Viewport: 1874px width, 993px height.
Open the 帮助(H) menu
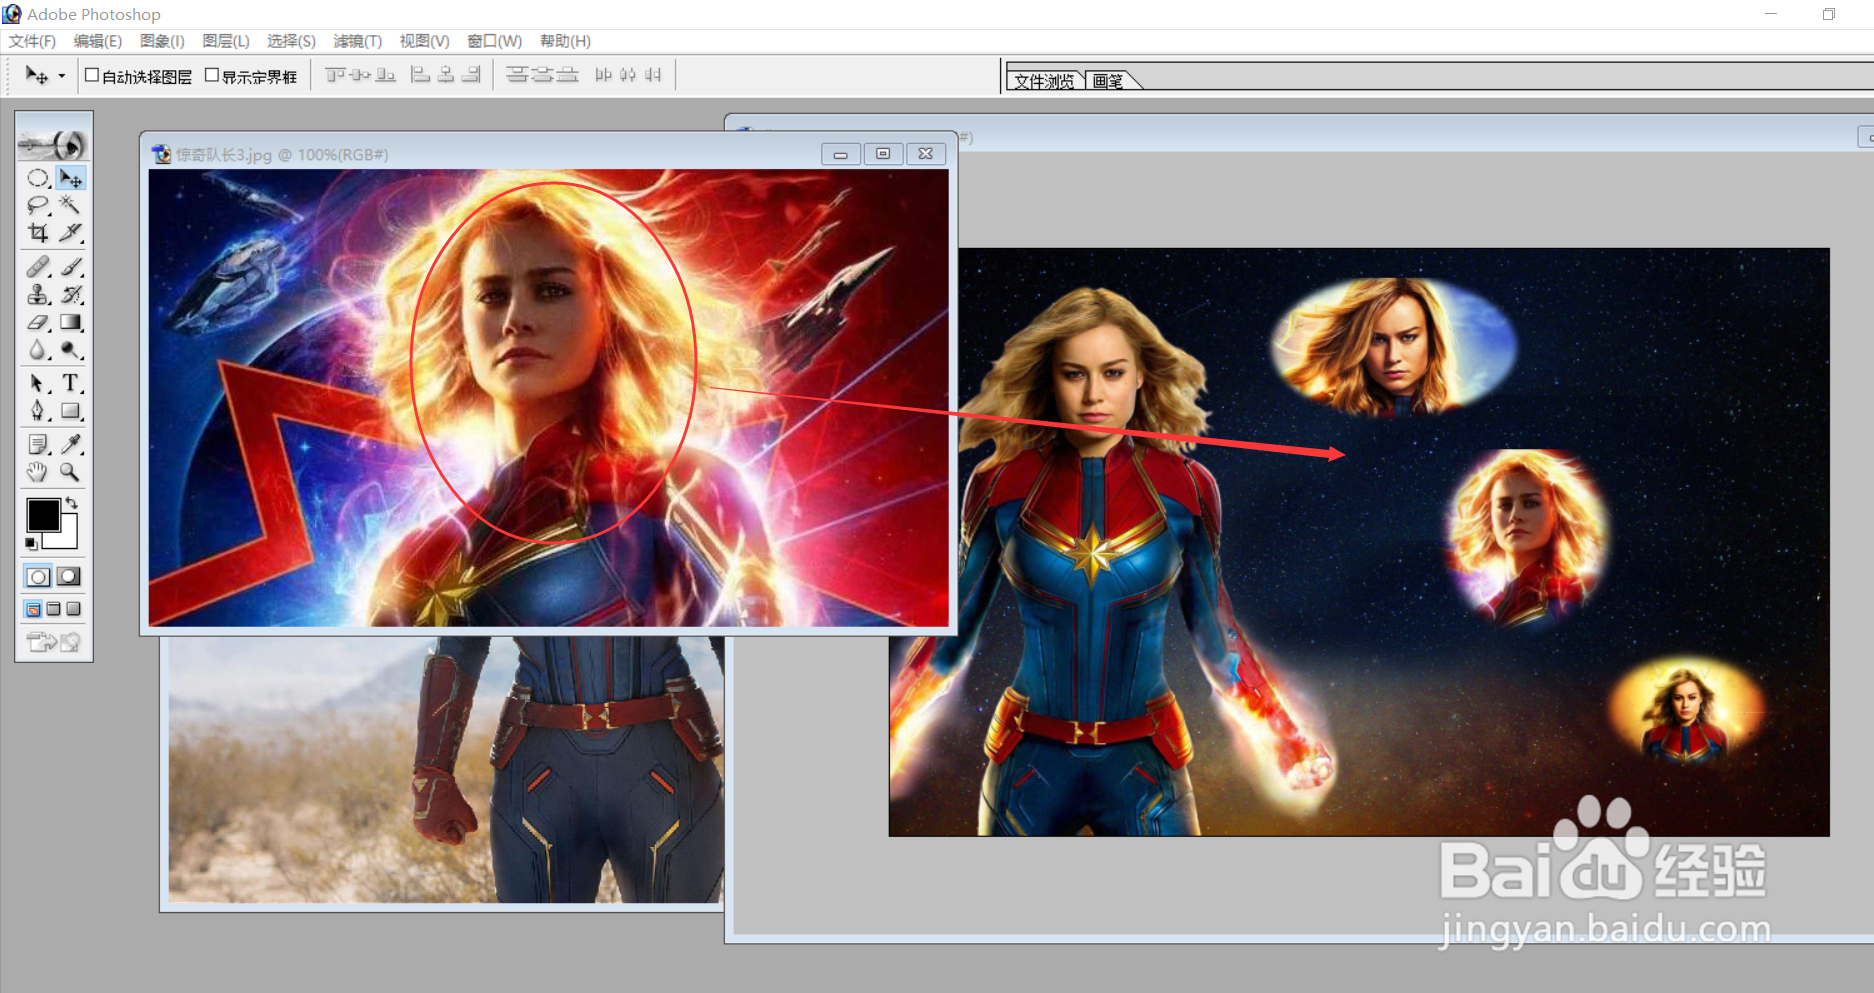[565, 41]
